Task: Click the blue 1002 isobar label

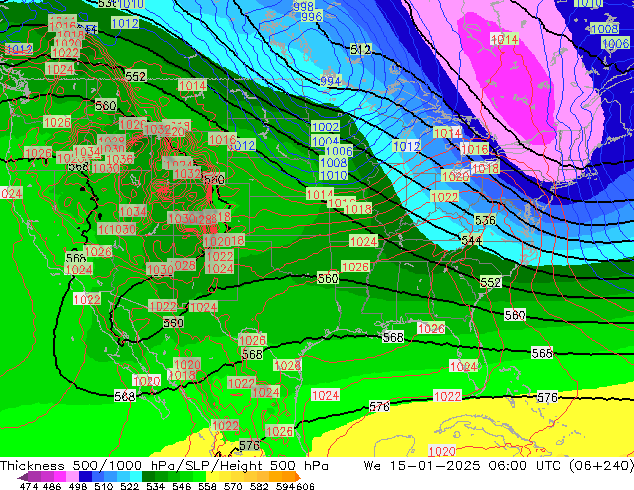Action: (325, 127)
